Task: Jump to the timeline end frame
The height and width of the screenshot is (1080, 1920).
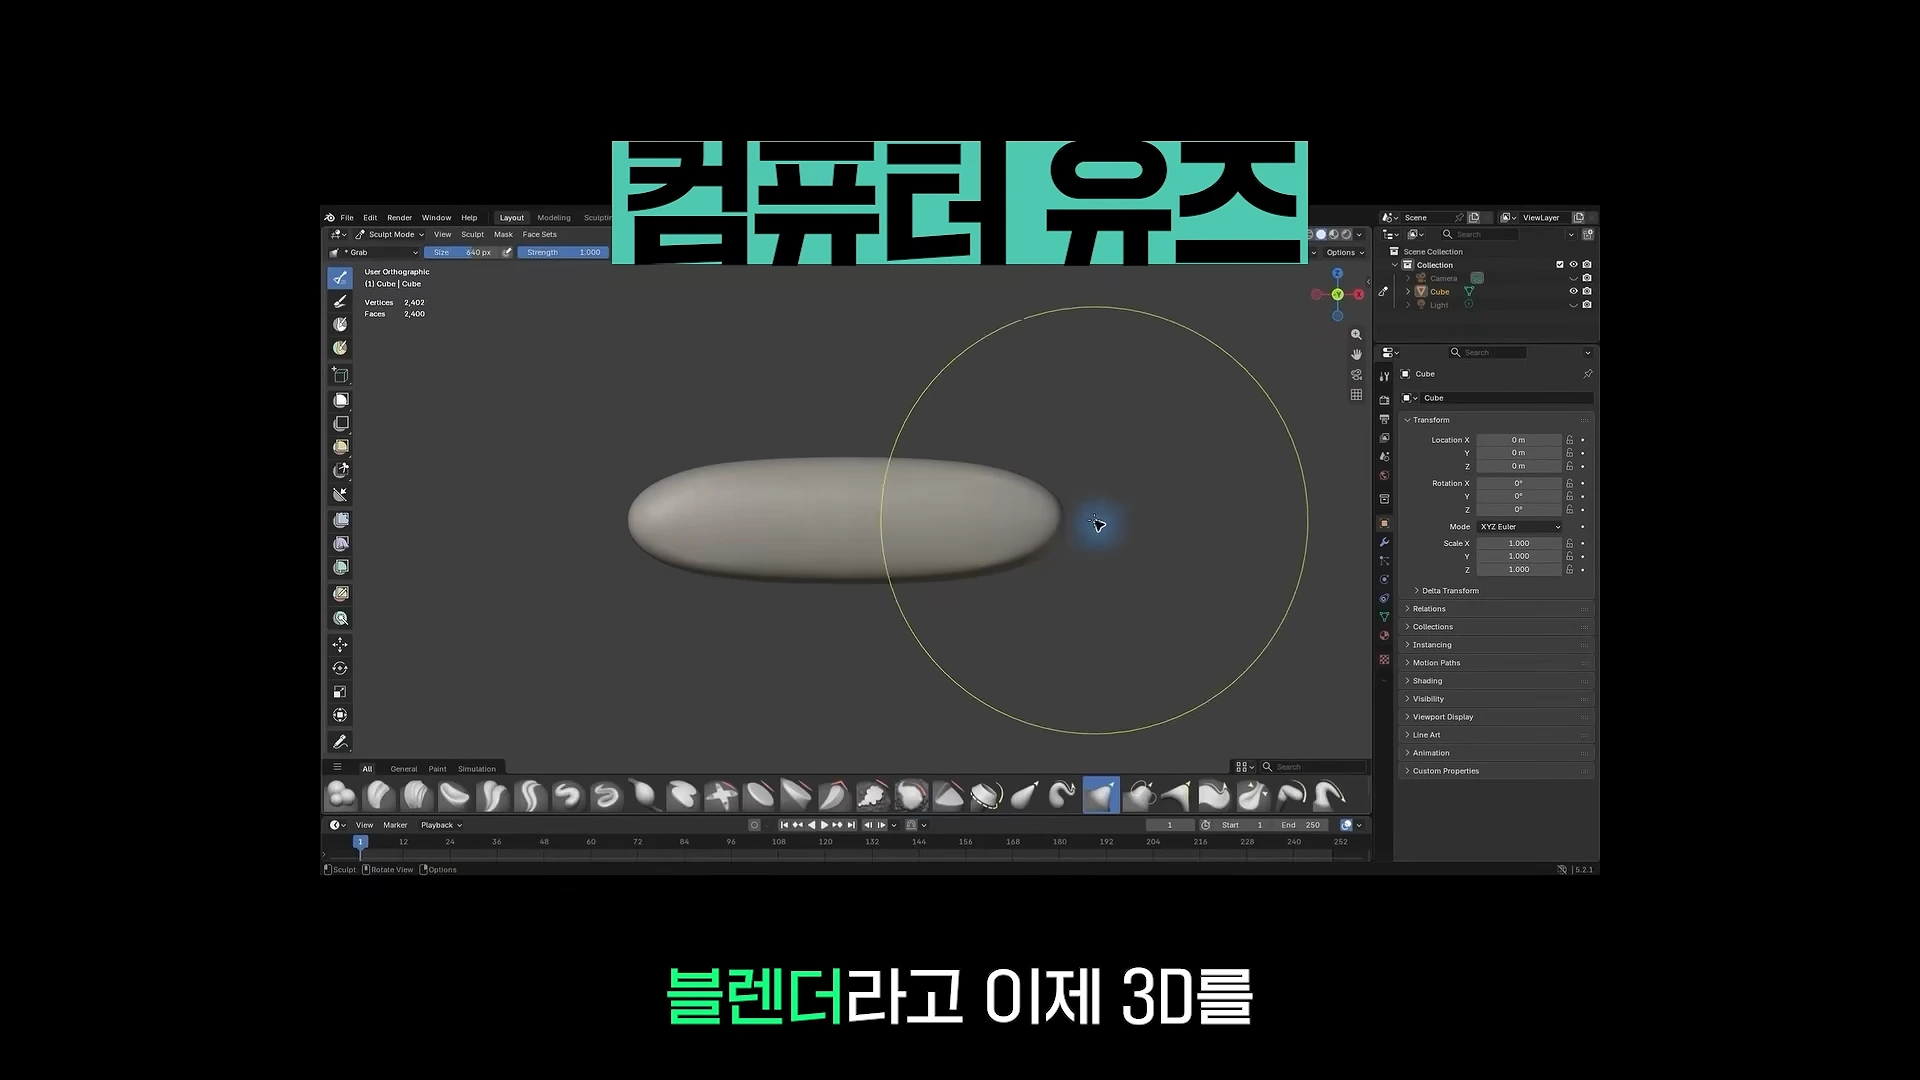Action: (x=851, y=825)
